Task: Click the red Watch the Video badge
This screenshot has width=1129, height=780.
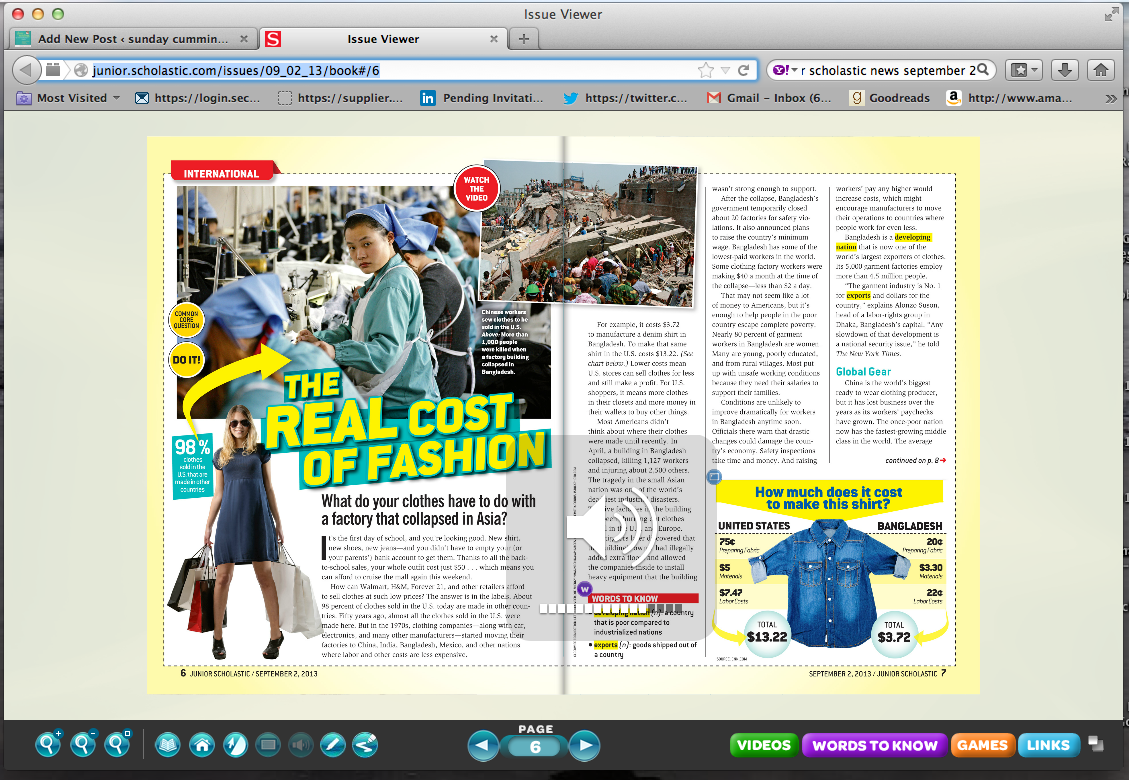Action: tap(476, 188)
